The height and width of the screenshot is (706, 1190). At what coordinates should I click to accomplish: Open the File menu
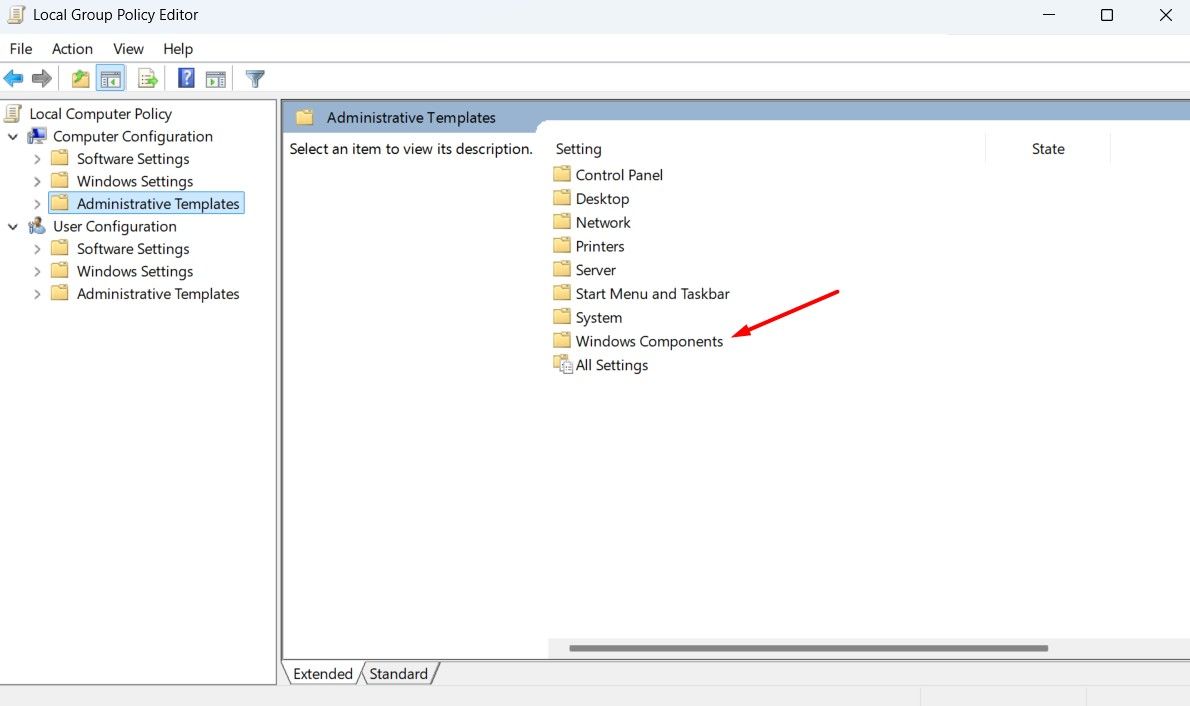click(x=20, y=49)
